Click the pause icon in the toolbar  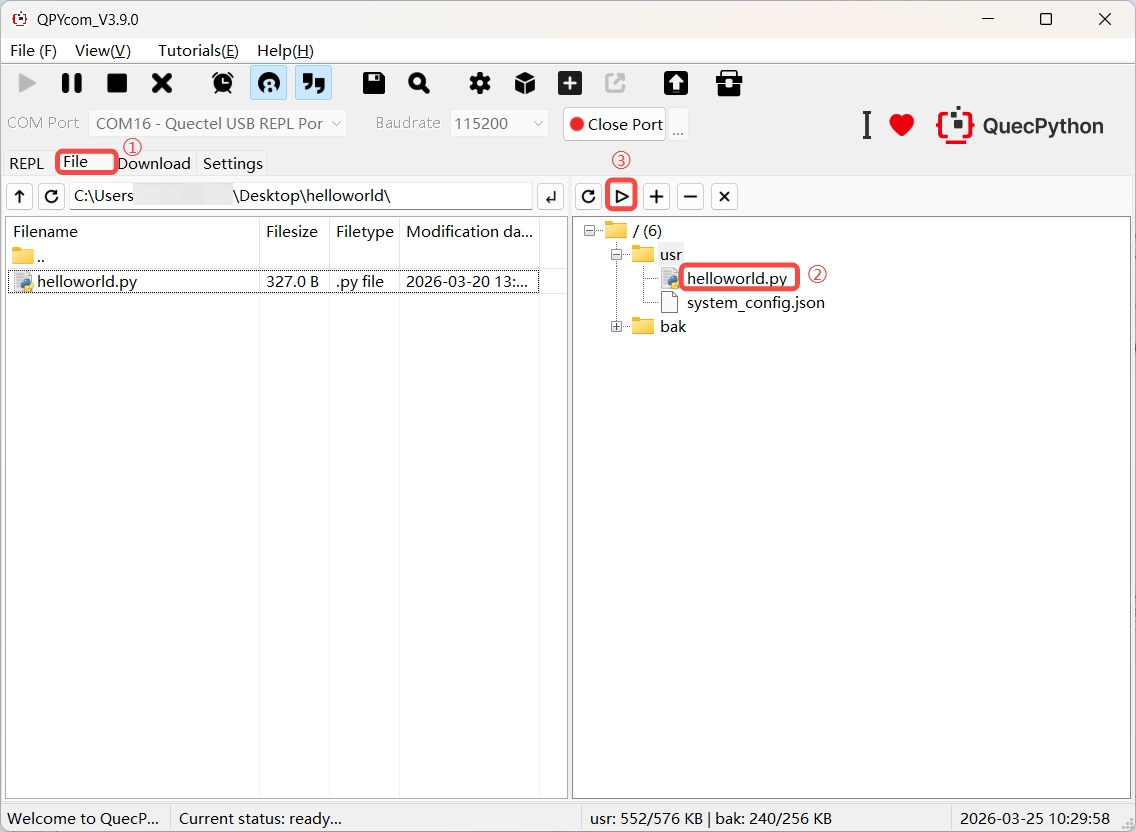72,83
